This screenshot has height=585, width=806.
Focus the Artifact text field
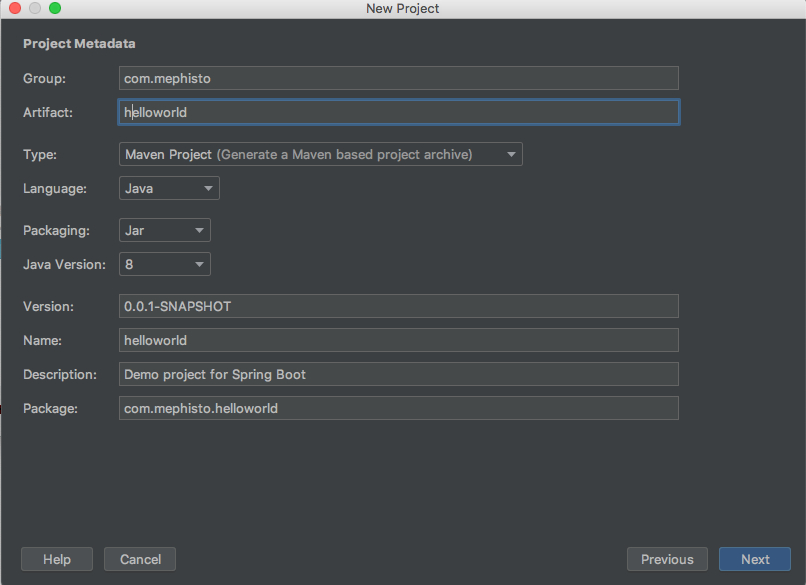(x=398, y=112)
